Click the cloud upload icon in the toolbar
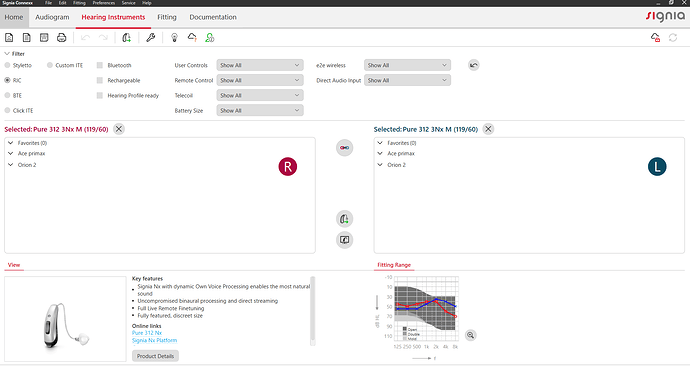Viewport: 690px width, 366px height. pyautogui.click(x=192, y=38)
